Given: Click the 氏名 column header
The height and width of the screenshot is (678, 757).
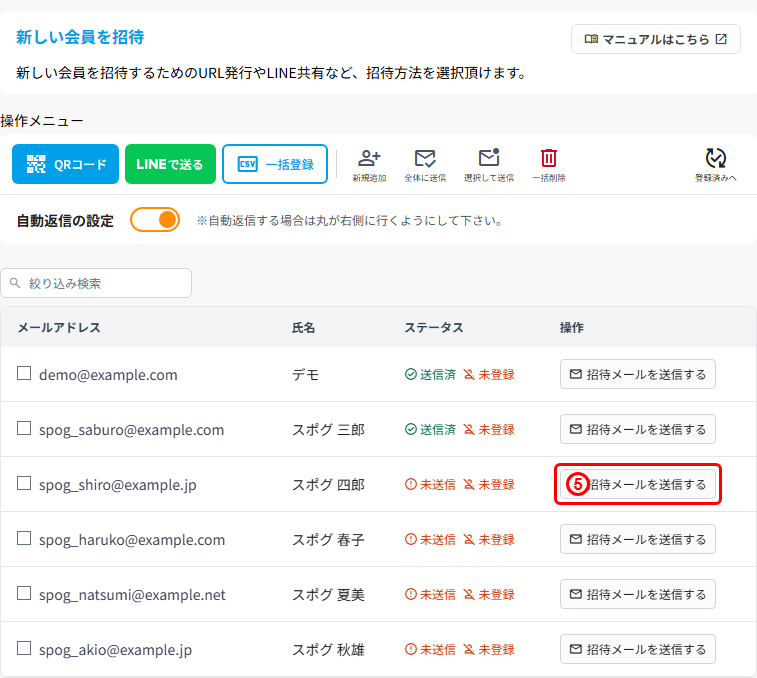Looking at the screenshot, I should tap(303, 328).
